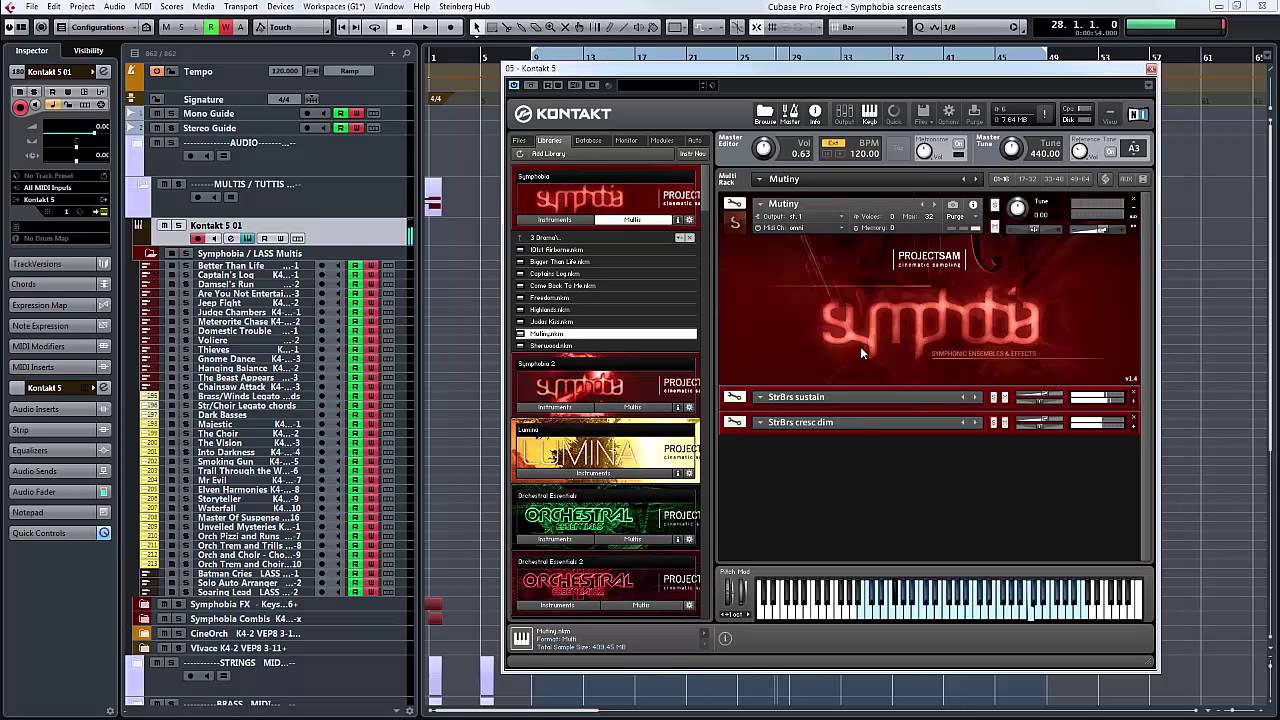This screenshot has width=1280, height=720.
Task: Open the Kontakt Browse panel icon
Action: tap(765, 114)
